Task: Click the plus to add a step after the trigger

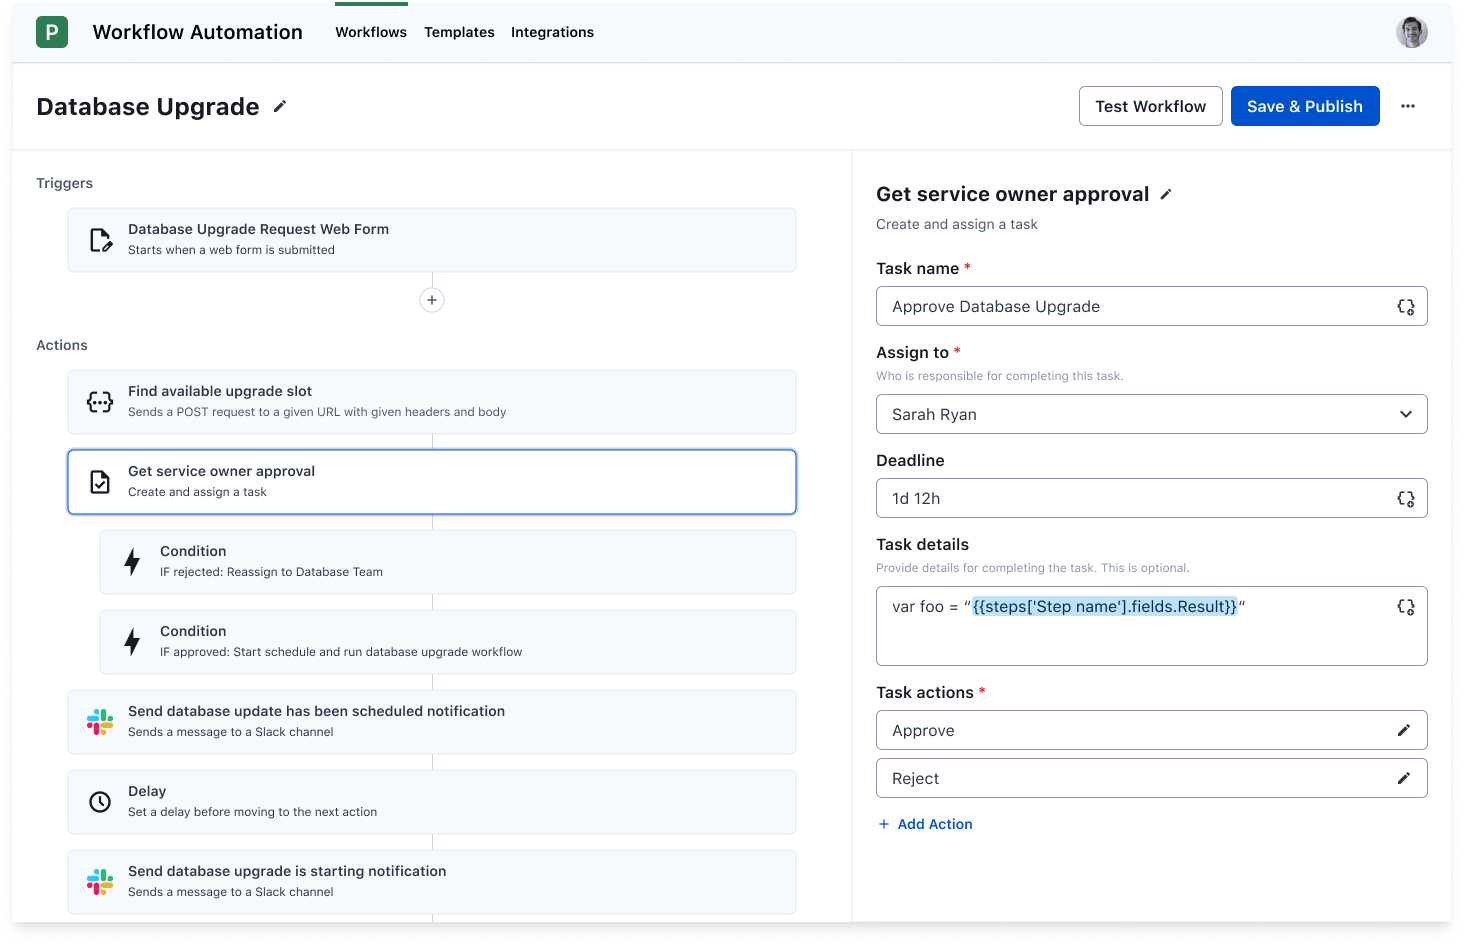Action: (431, 300)
